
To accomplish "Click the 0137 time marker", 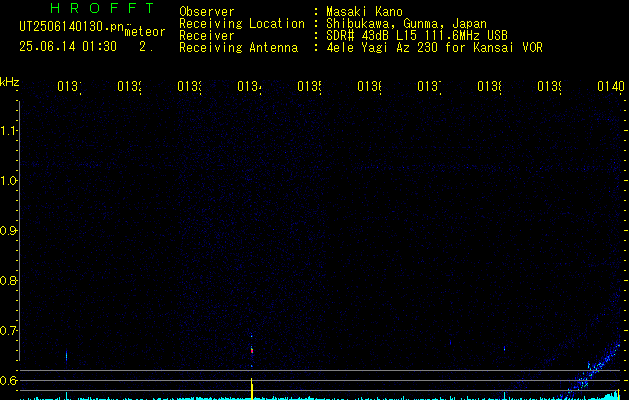I will click(429, 87).
